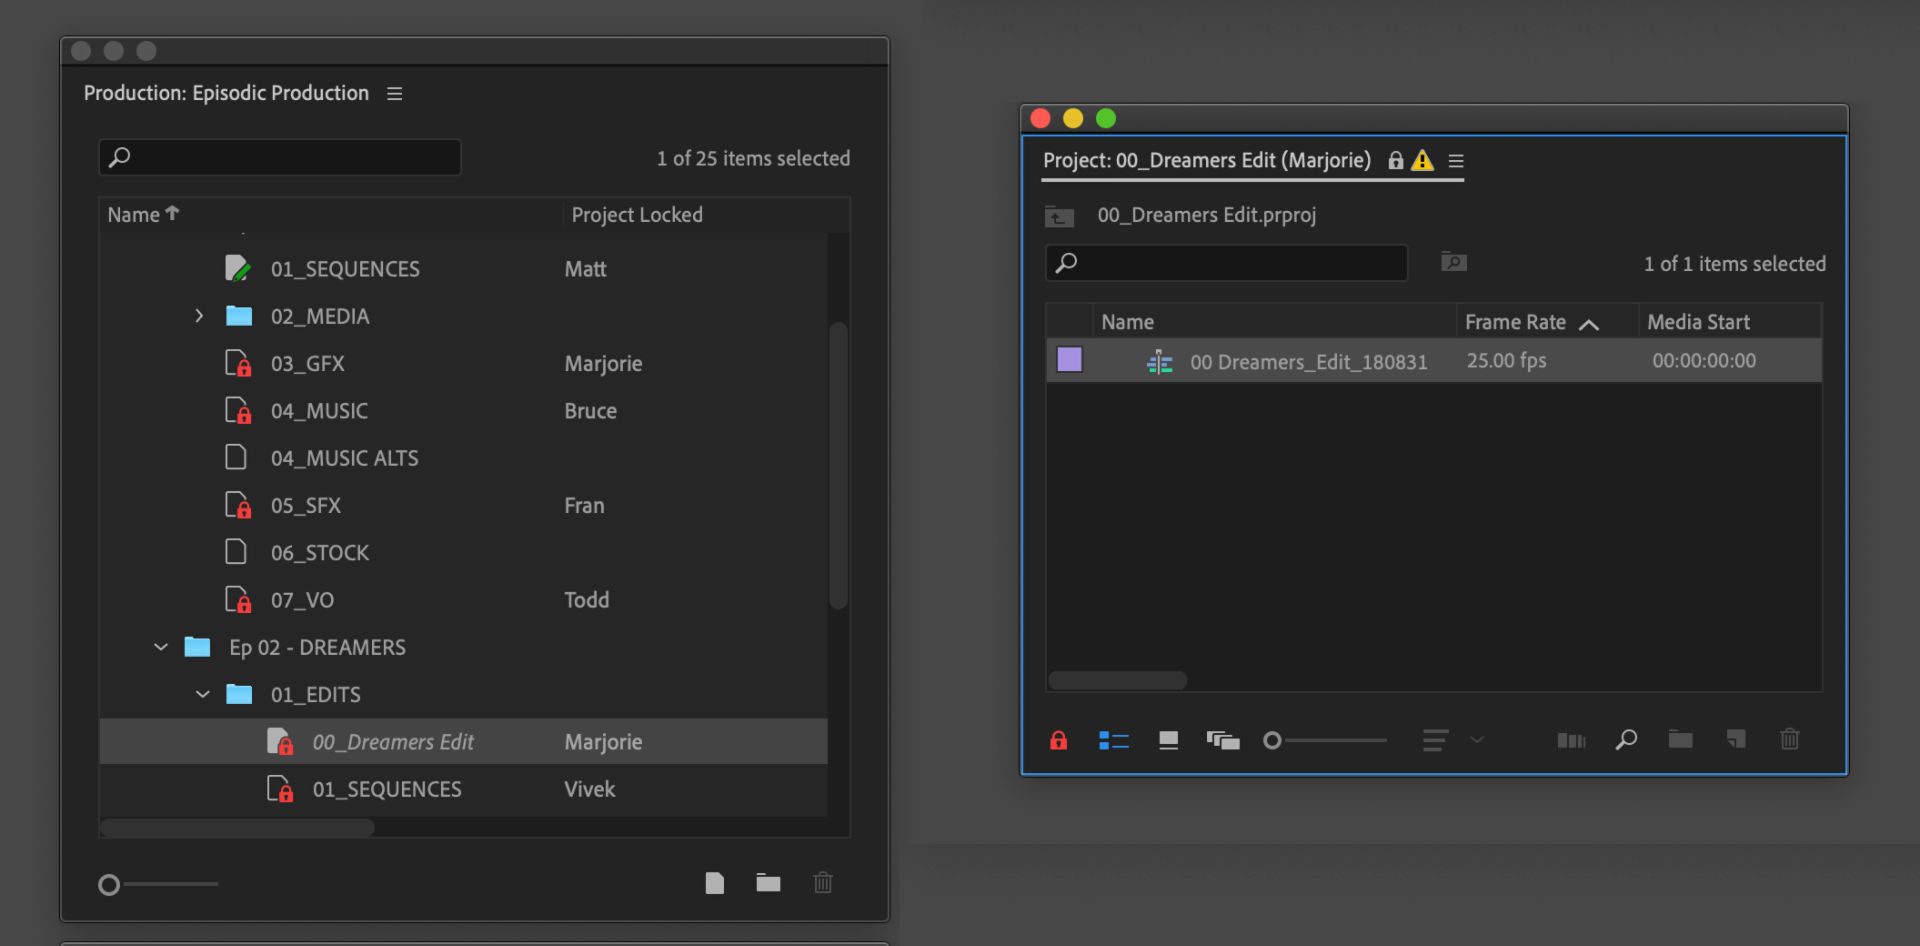
Task: Click the find bin icon next to search
Action: click(x=1454, y=262)
